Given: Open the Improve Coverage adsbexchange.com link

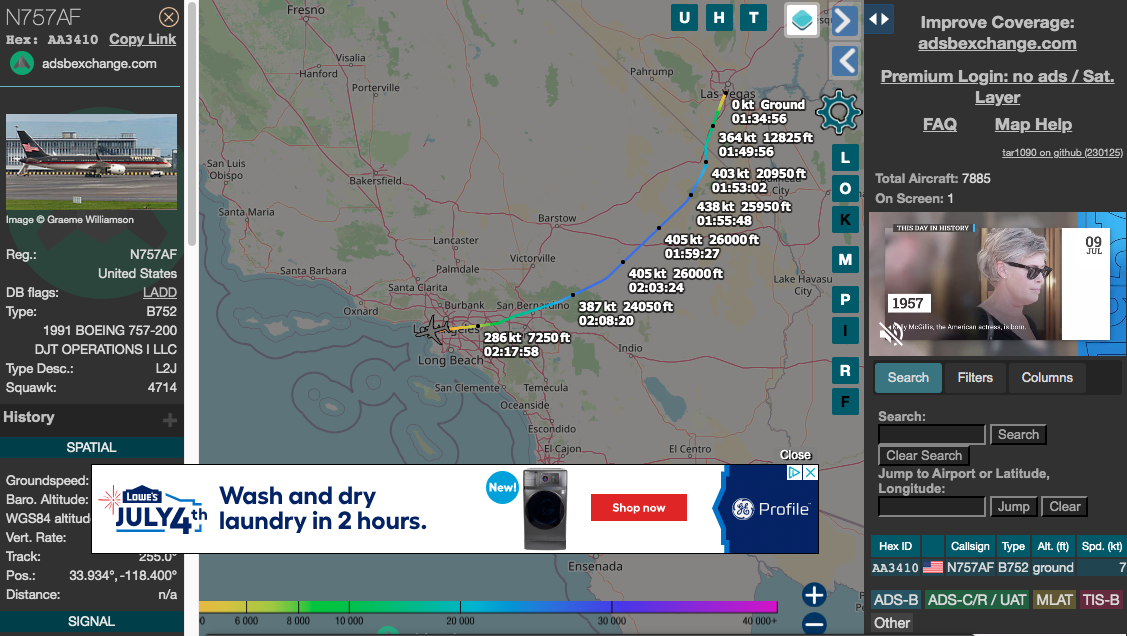Looking at the screenshot, I should (997, 43).
